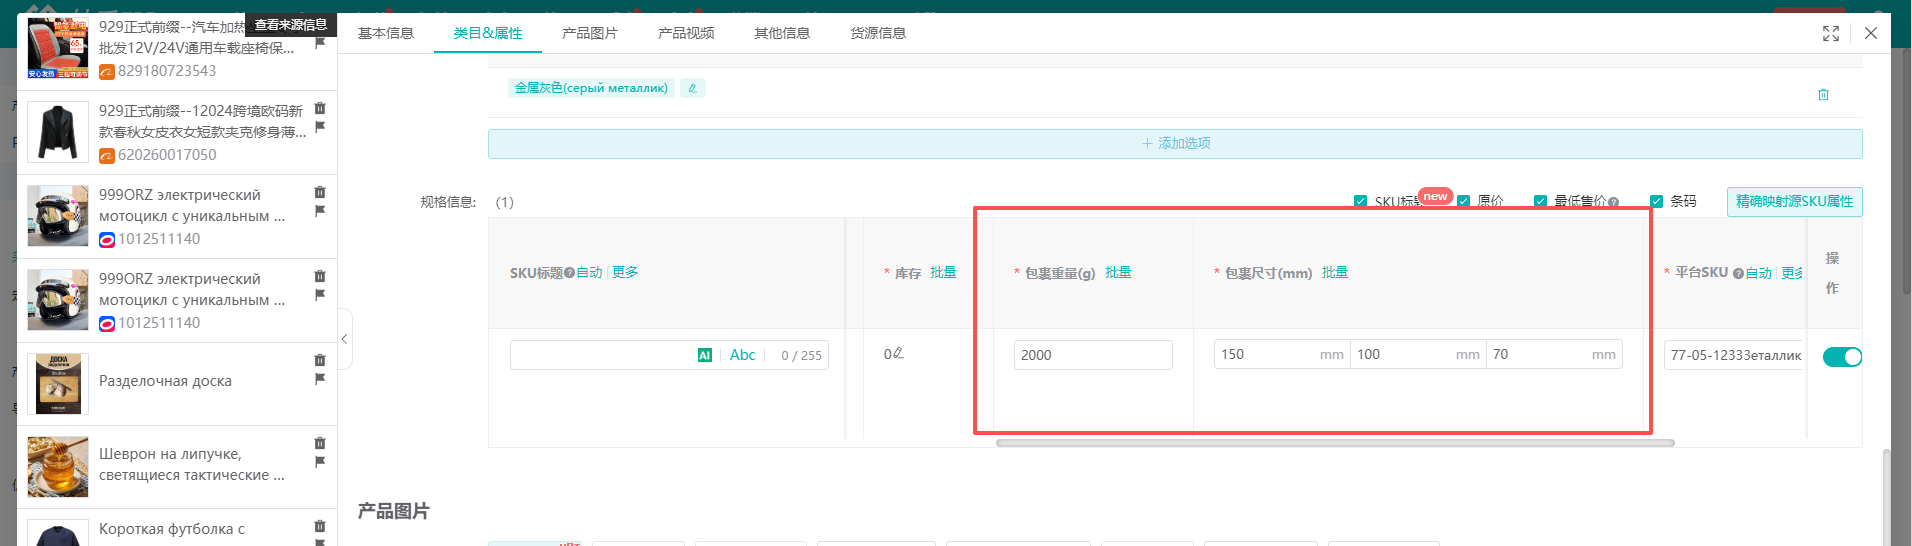Click AI icon in SKU title field
The width and height of the screenshot is (1912, 546).
(705, 355)
